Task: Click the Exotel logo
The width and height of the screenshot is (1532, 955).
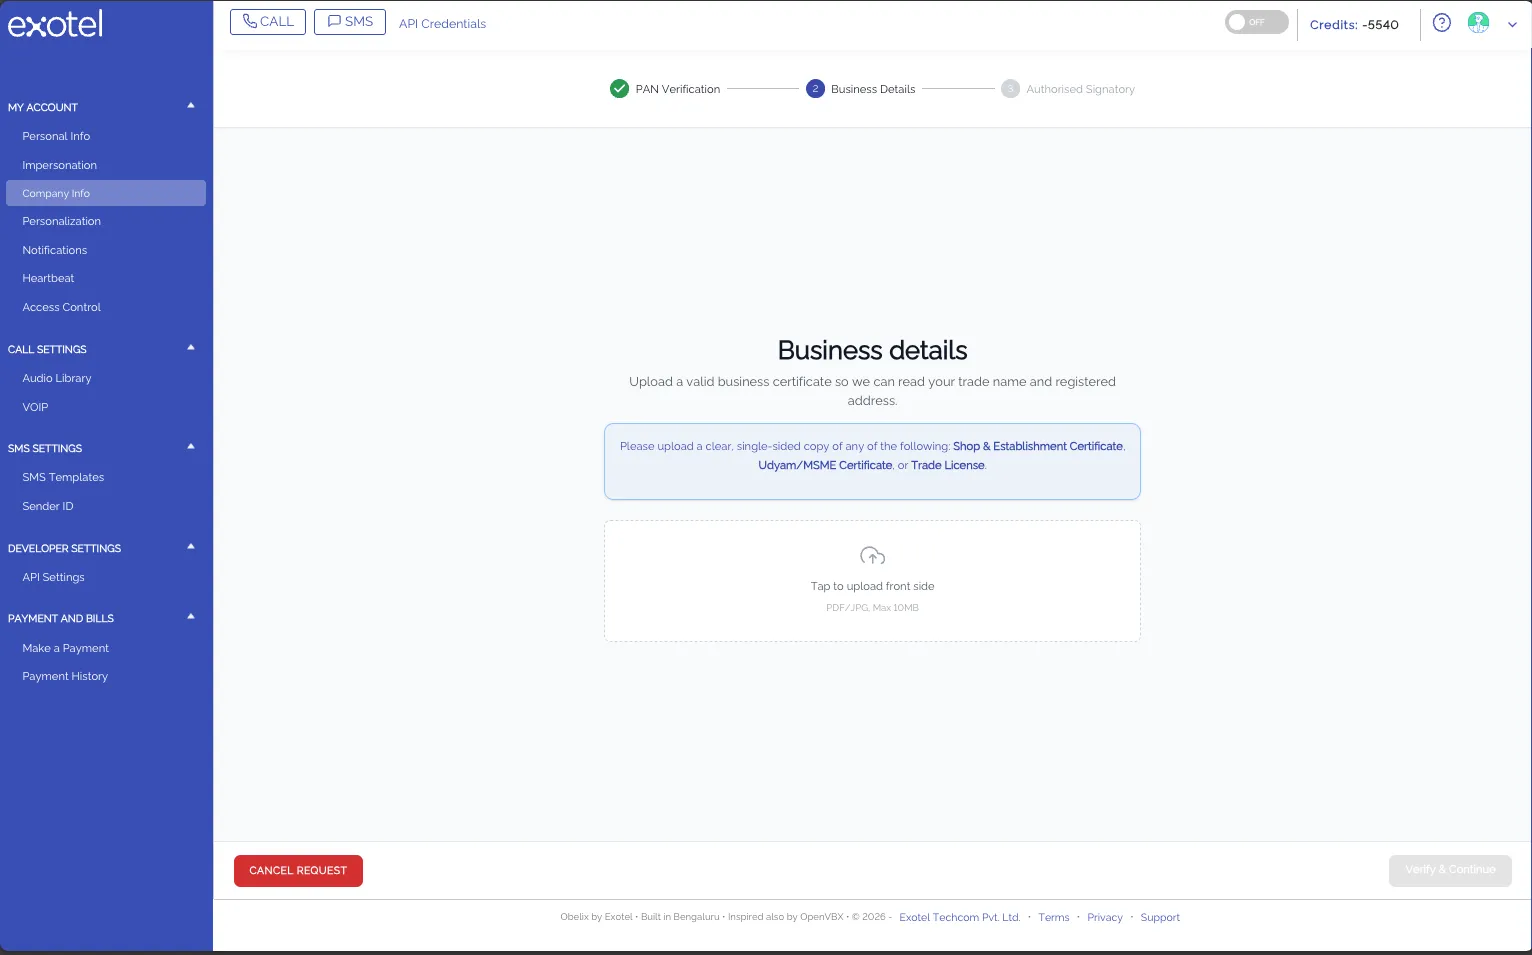Action: (x=55, y=23)
